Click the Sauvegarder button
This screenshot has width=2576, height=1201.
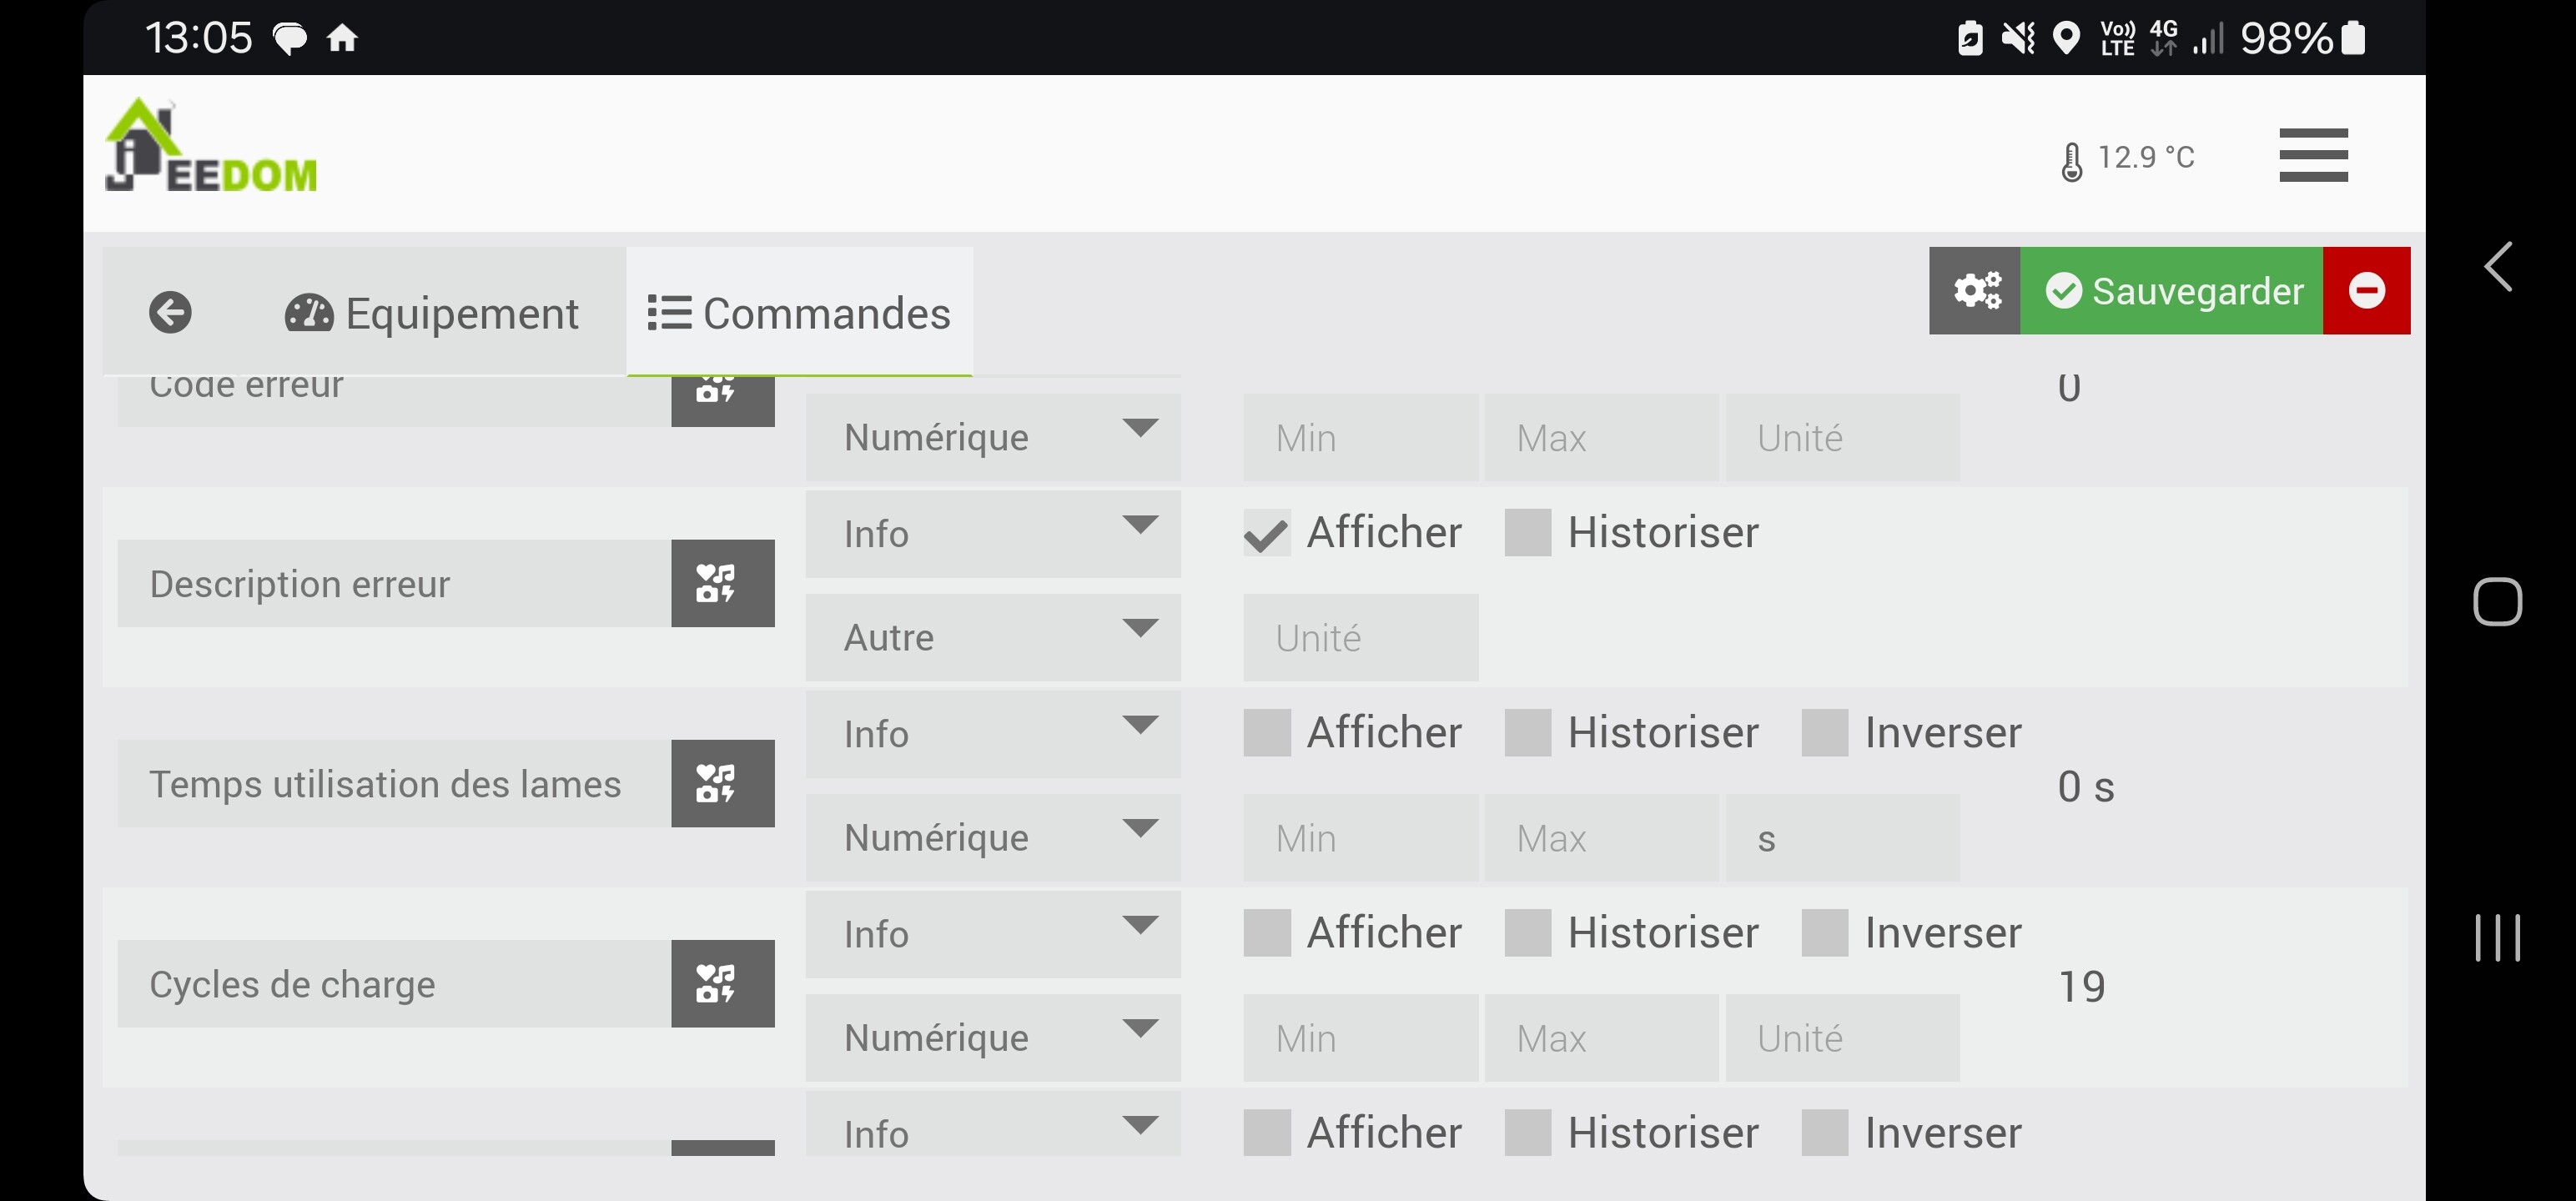pos(2171,290)
